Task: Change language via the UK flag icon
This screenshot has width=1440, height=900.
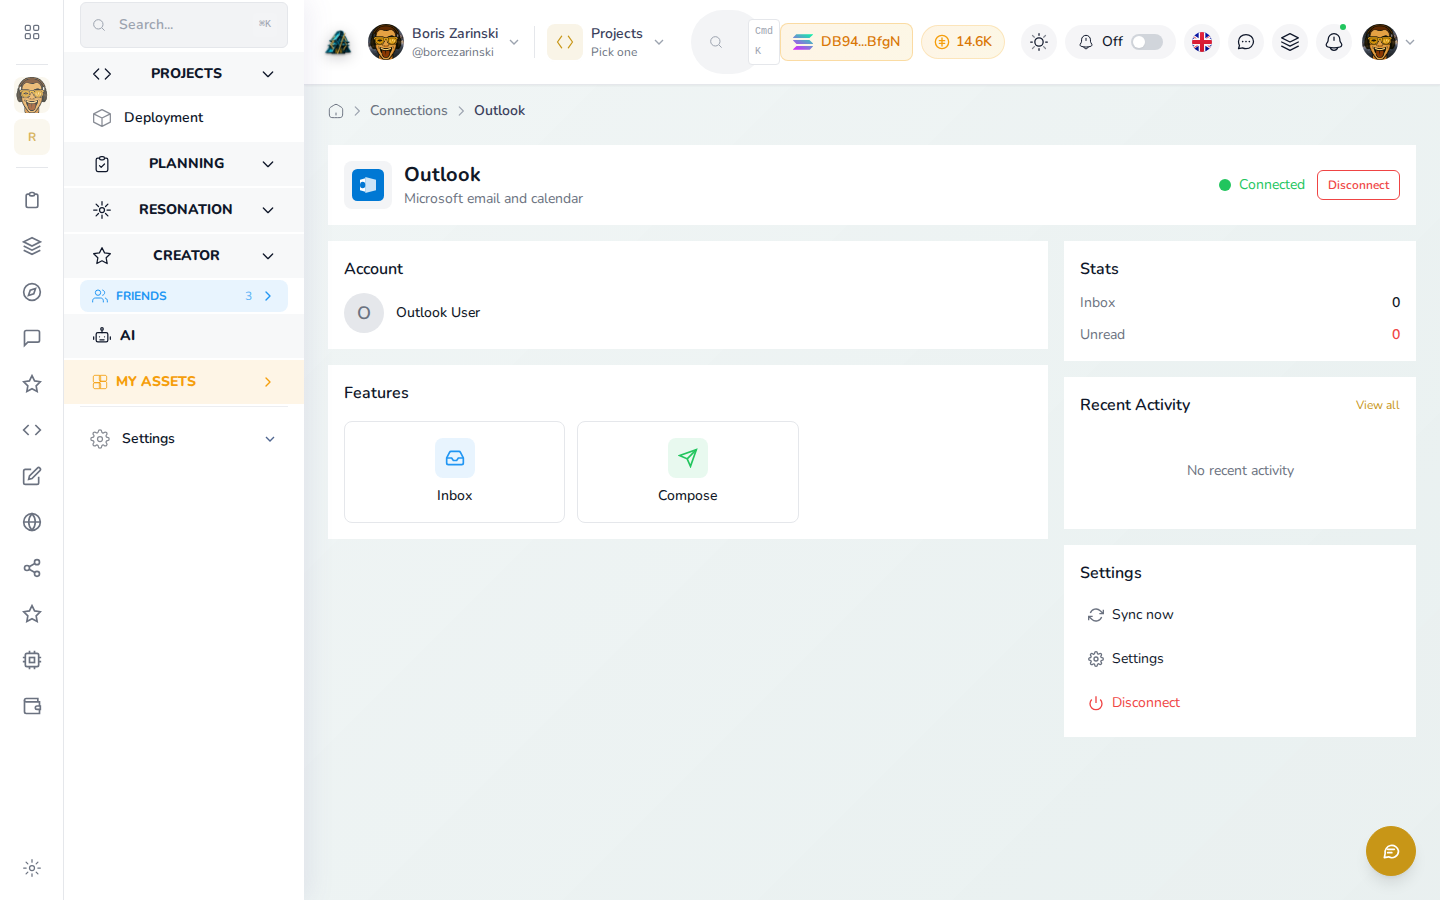Action: [1202, 42]
